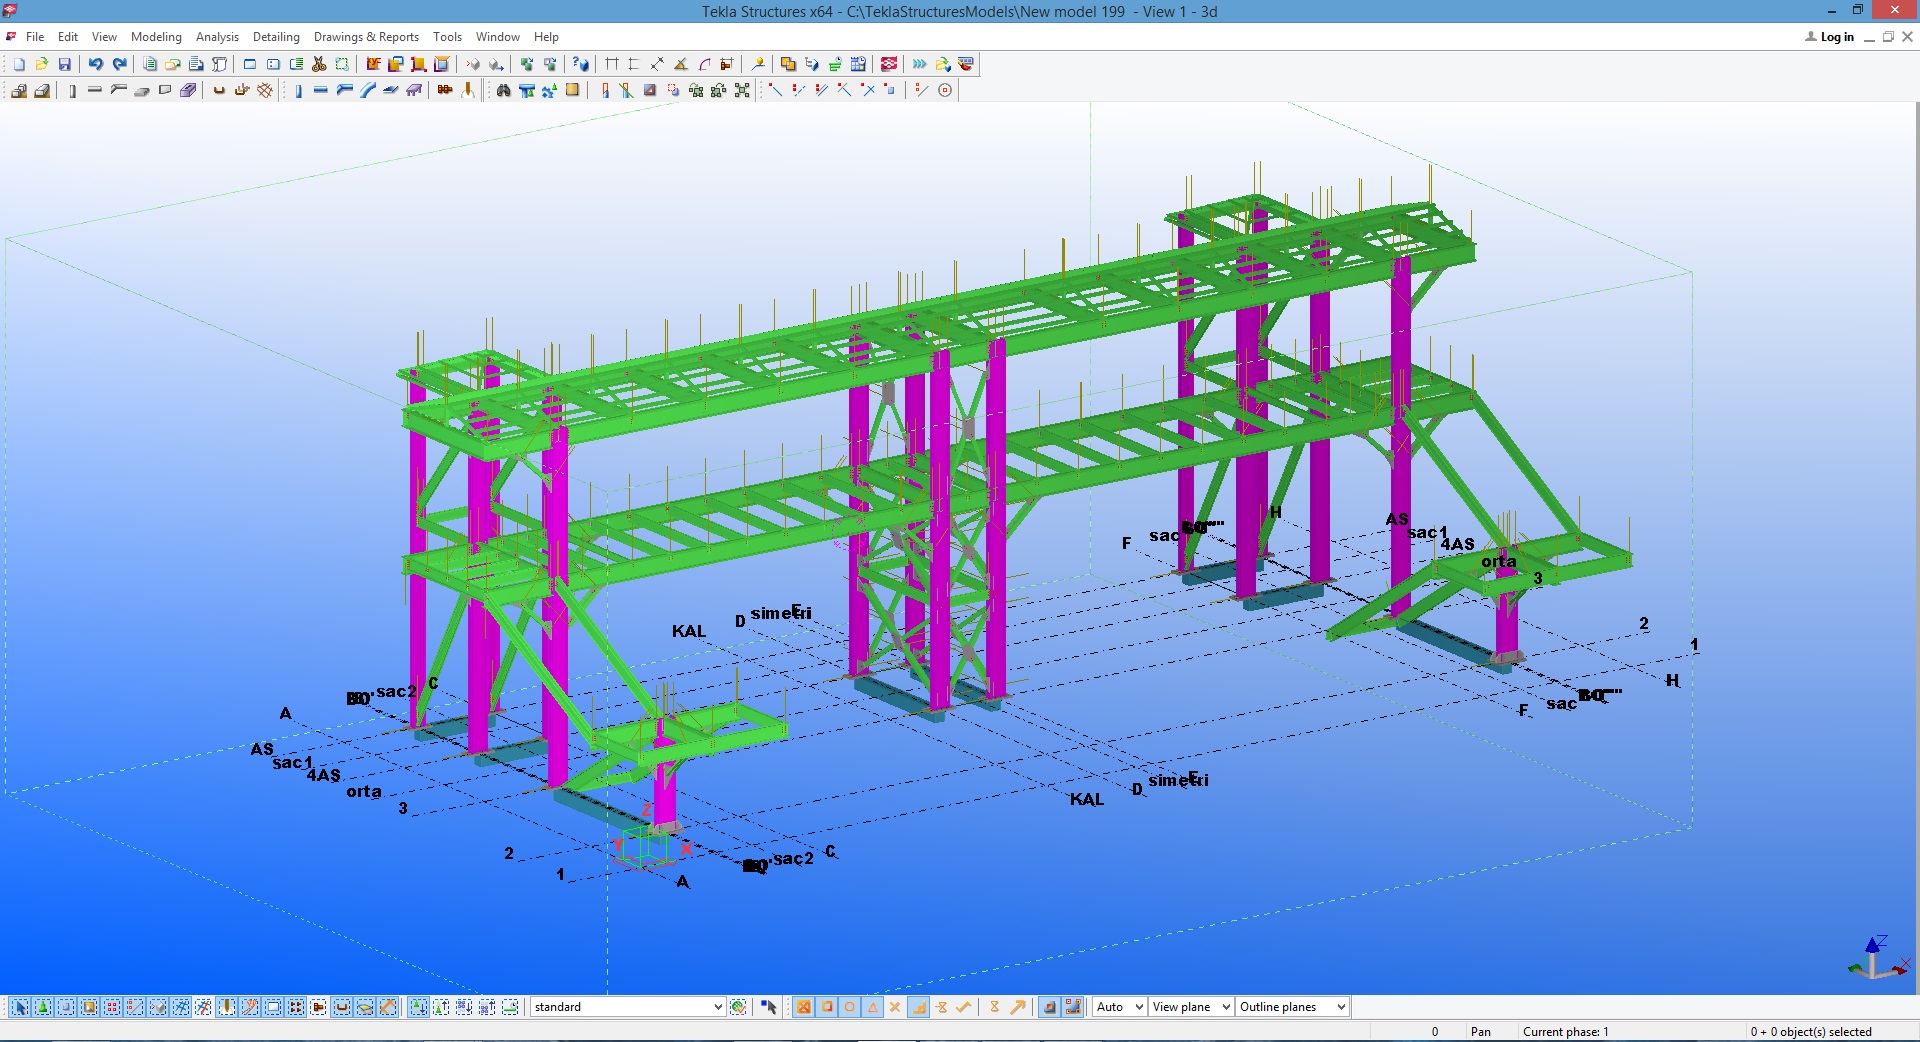
Task: Click the target circle icon in toolbar
Action: 945,91
